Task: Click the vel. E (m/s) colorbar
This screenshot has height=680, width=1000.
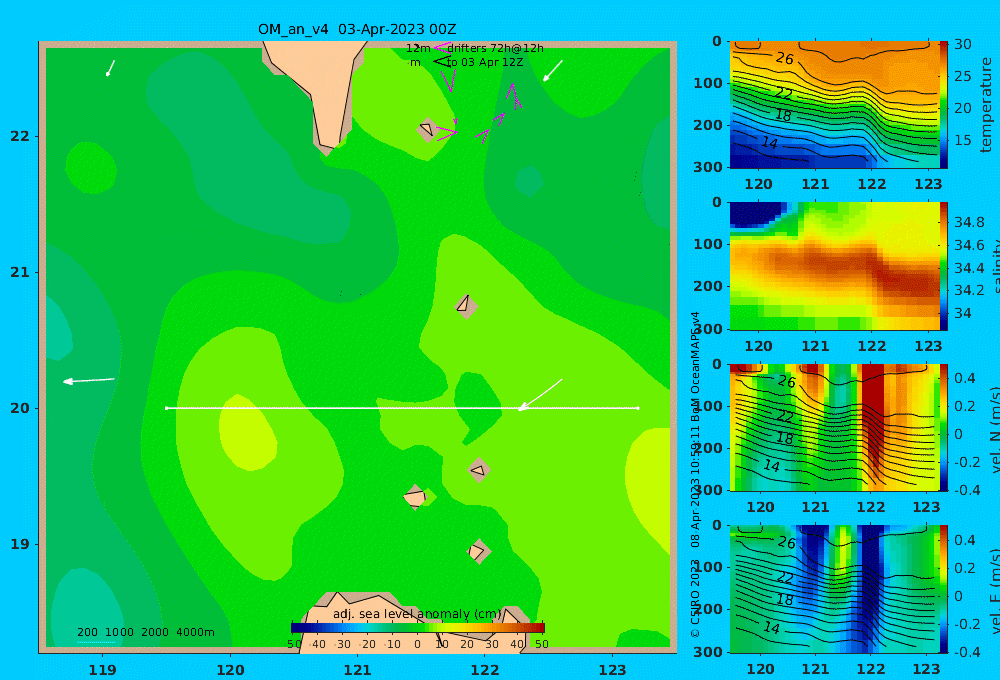Action: pos(943,589)
